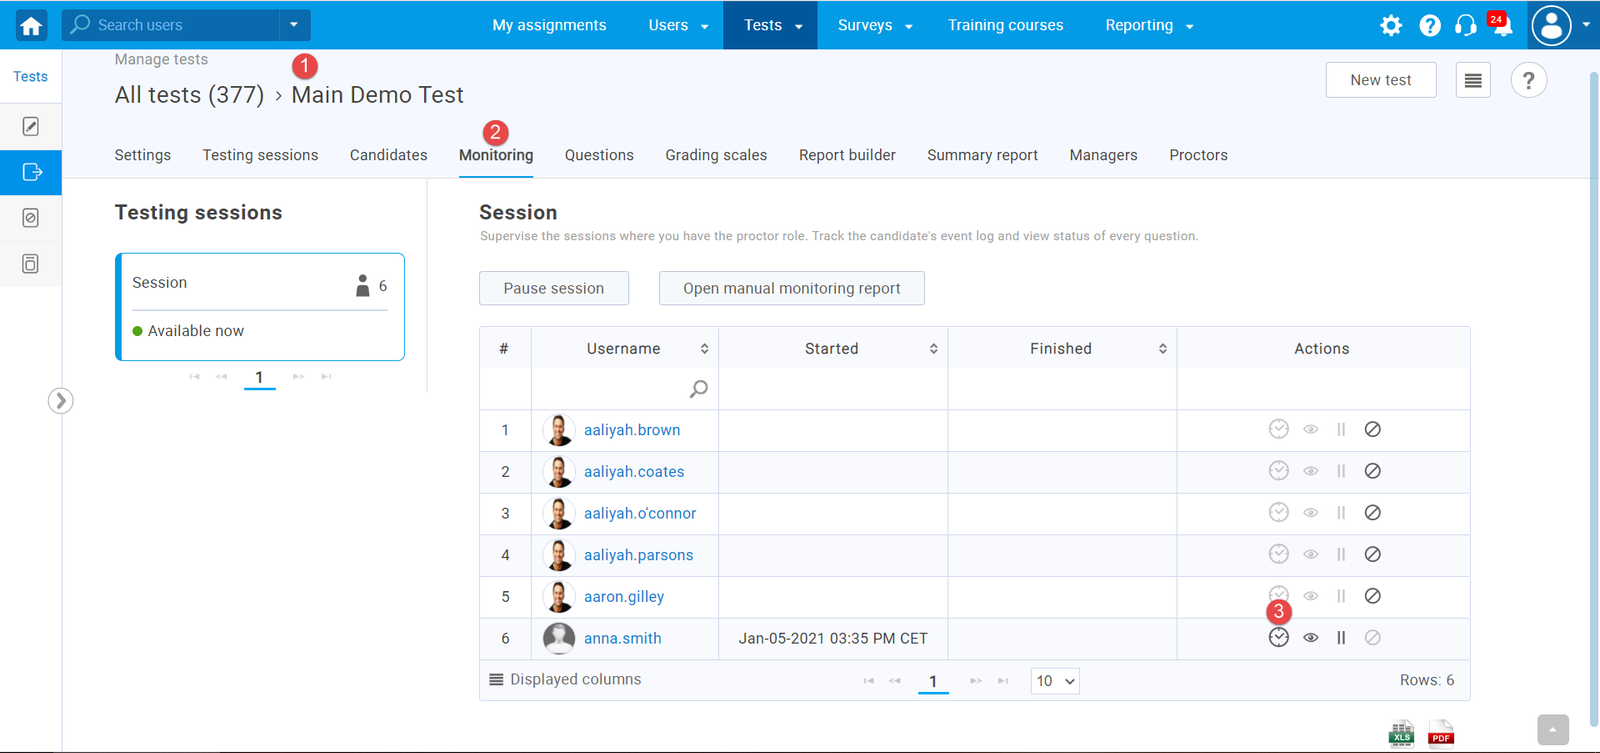Click the clock icon for anna.smith
This screenshot has width=1600, height=753.
coord(1278,638)
